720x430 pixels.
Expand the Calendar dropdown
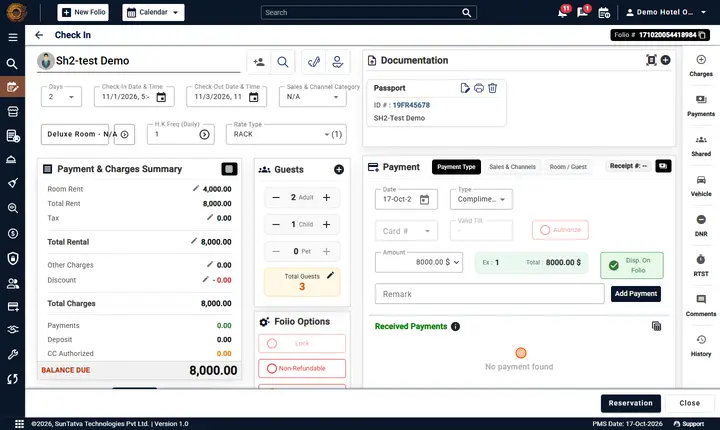(153, 12)
